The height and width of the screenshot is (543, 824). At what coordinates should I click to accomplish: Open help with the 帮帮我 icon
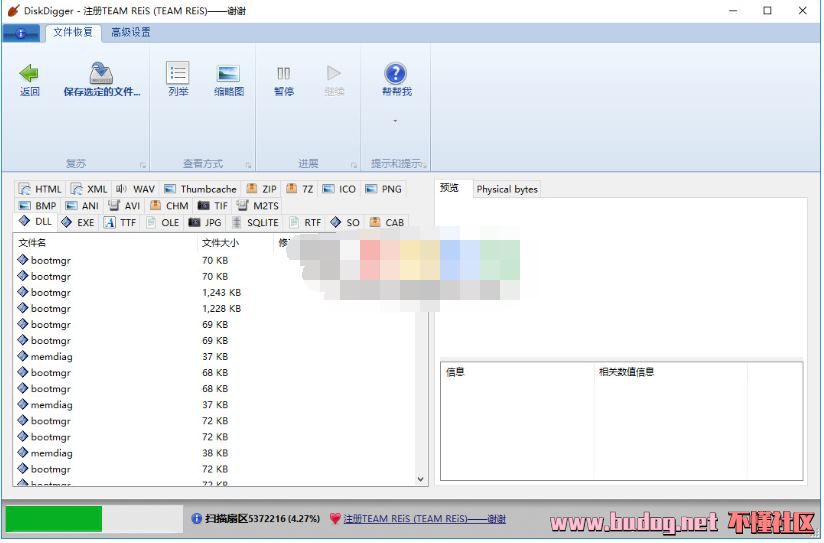pyautogui.click(x=396, y=74)
